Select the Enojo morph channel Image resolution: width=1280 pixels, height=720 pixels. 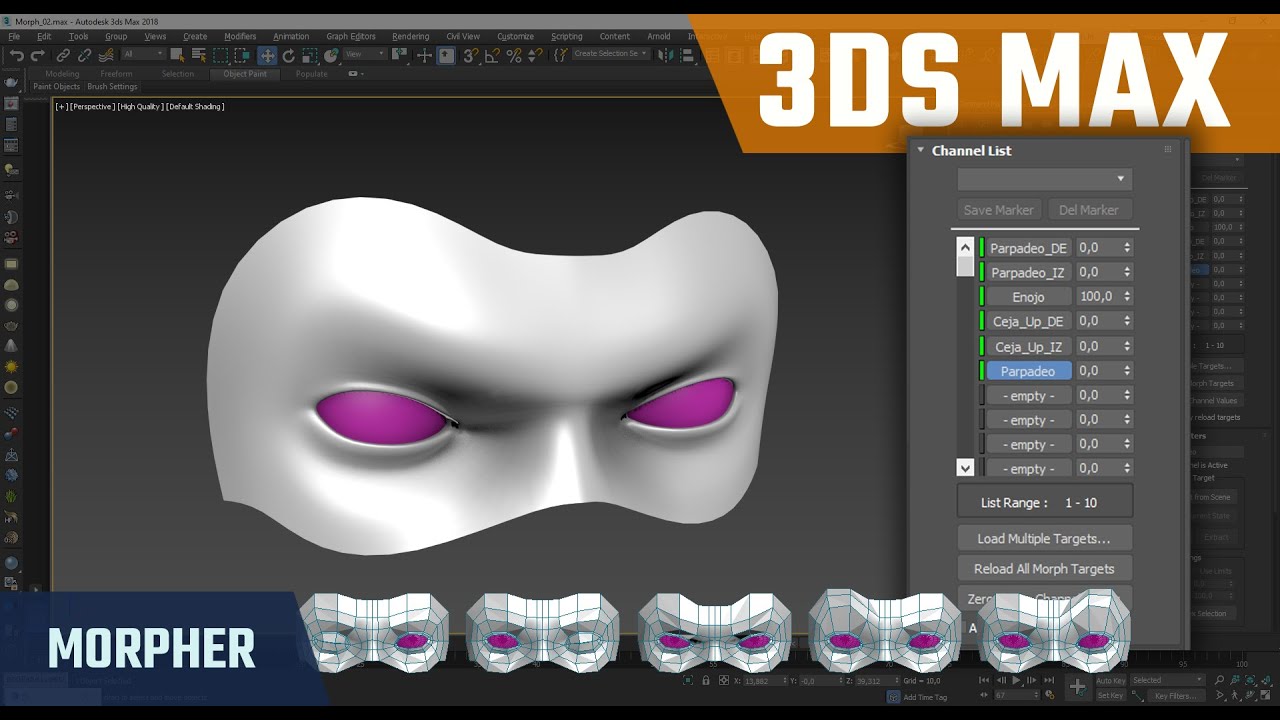coord(1029,297)
